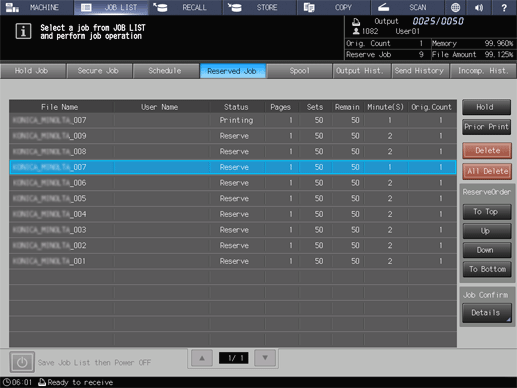This screenshot has height=388, width=517.
Task: Click the All Delete button
Action: [x=487, y=171]
